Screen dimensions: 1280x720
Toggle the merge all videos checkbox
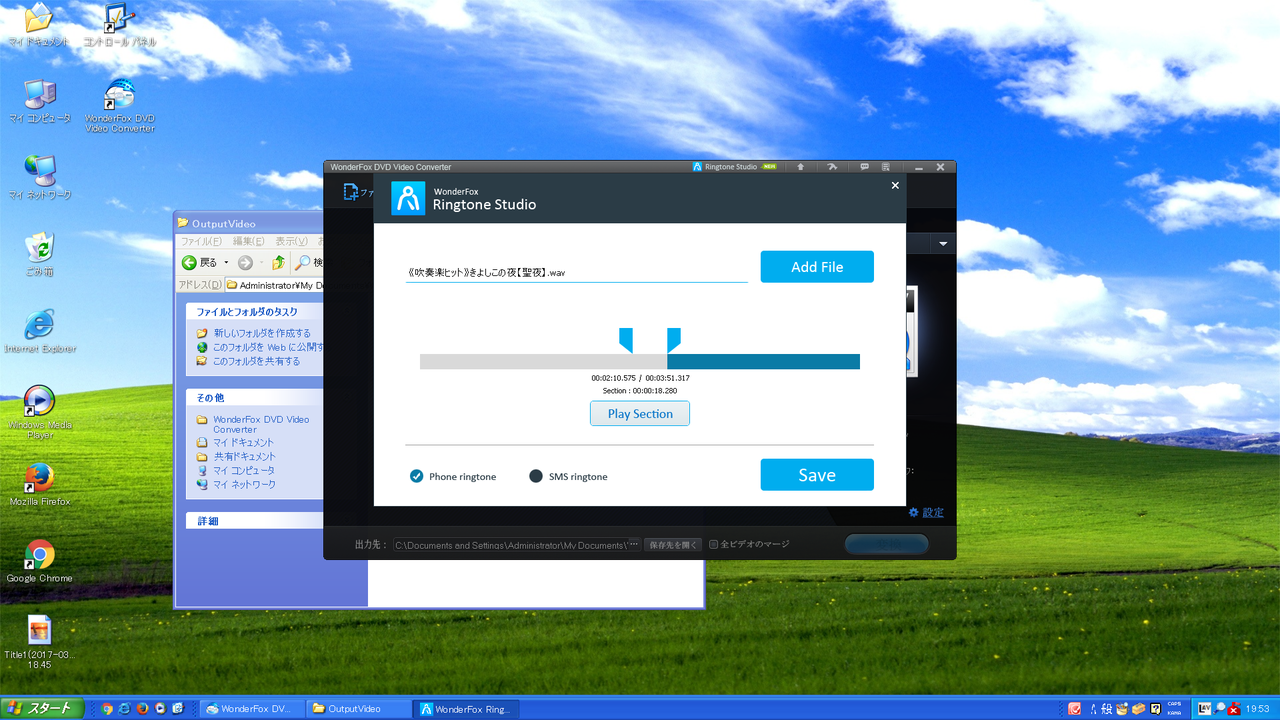pyautogui.click(x=714, y=545)
